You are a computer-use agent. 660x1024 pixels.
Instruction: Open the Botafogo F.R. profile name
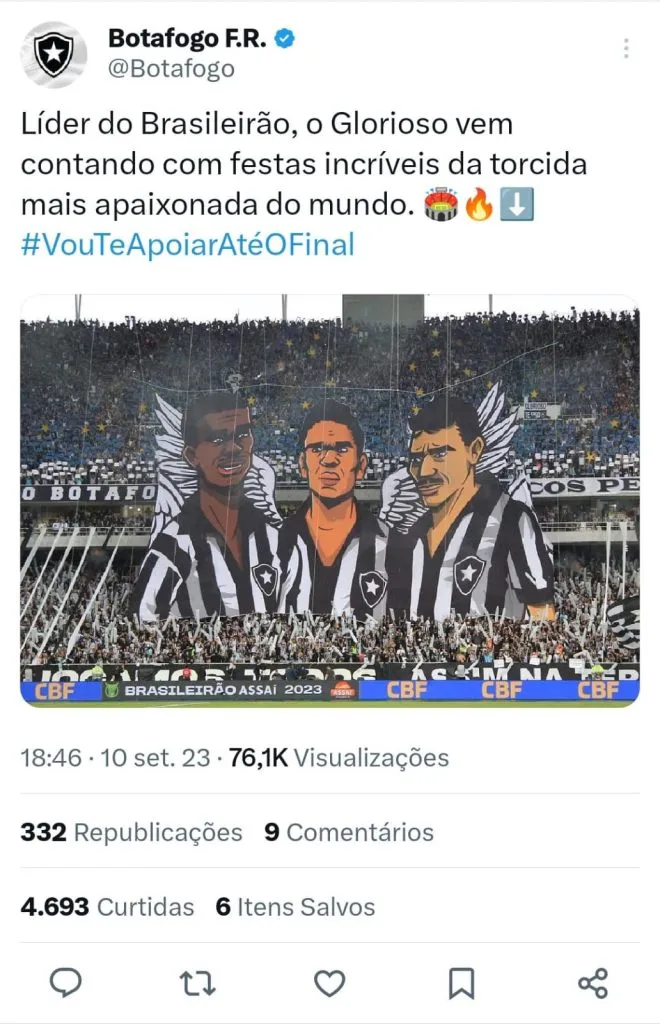[187, 39]
